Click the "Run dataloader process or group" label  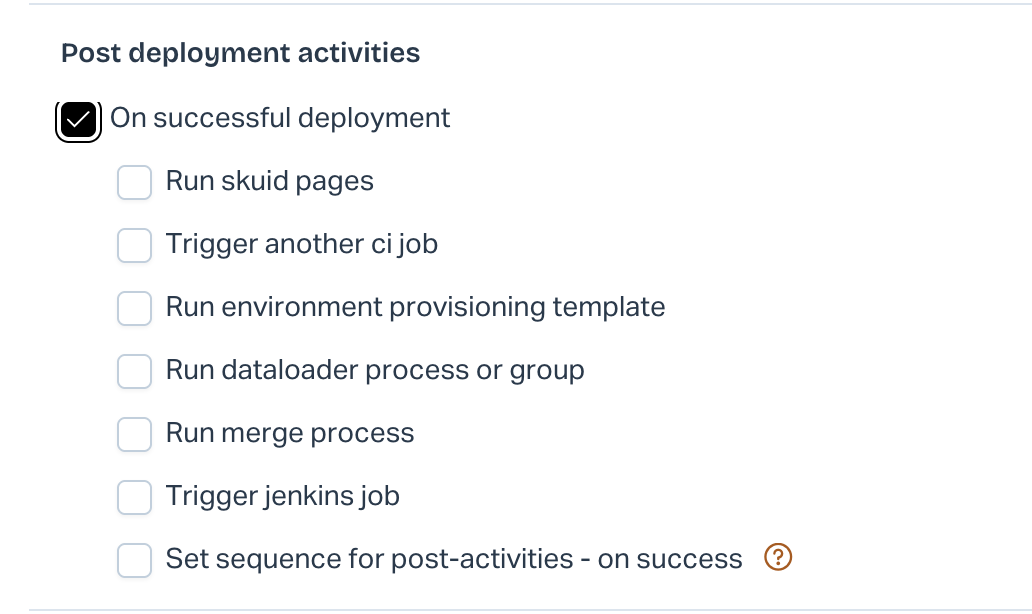[375, 370]
